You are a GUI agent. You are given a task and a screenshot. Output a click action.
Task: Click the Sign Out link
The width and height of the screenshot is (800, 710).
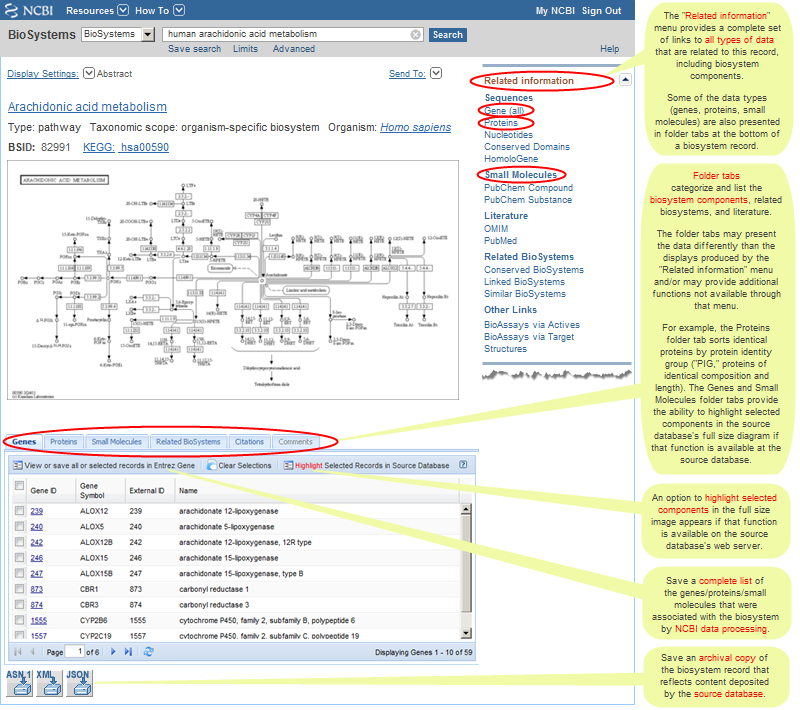tap(602, 11)
